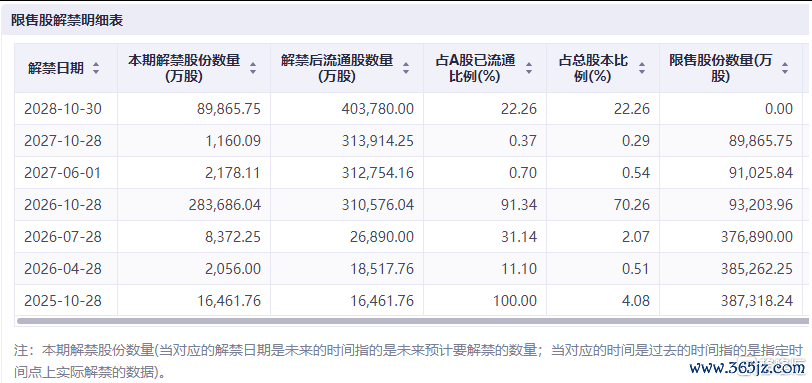Click the 2025-10-28 row date
The width and height of the screenshot is (812, 383).
click(x=63, y=301)
